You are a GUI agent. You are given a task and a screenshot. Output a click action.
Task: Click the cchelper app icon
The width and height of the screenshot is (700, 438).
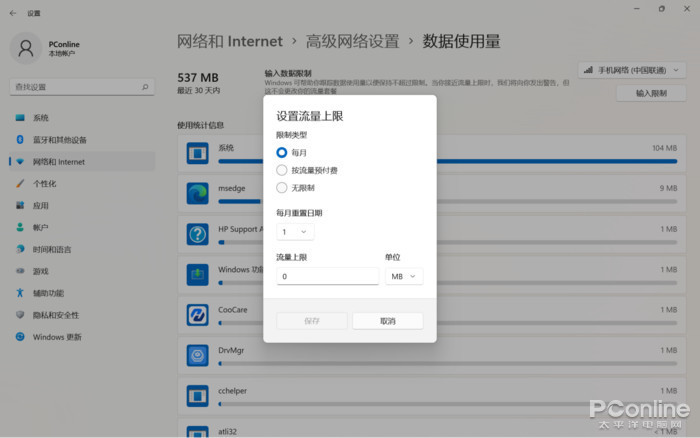point(197,396)
